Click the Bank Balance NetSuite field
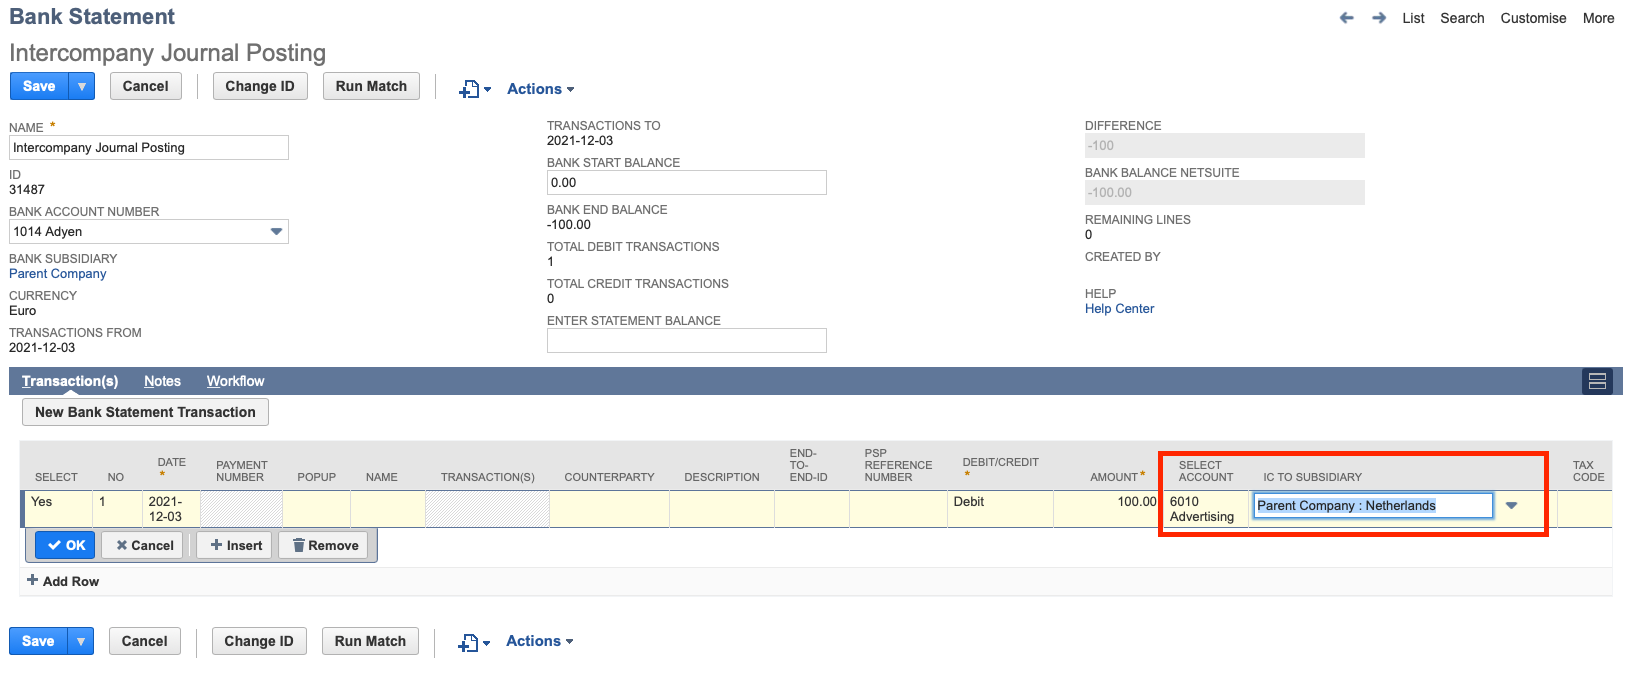The image size is (1633, 674). point(1224,193)
